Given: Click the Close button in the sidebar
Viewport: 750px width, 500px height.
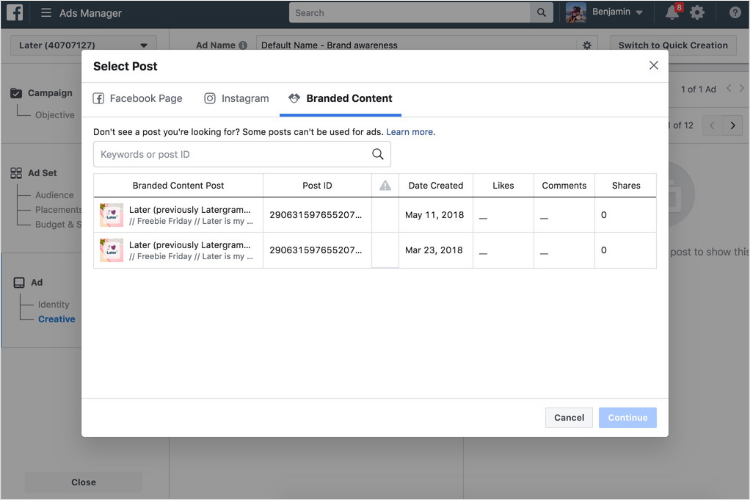Looking at the screenshot, I should point(84,482).
